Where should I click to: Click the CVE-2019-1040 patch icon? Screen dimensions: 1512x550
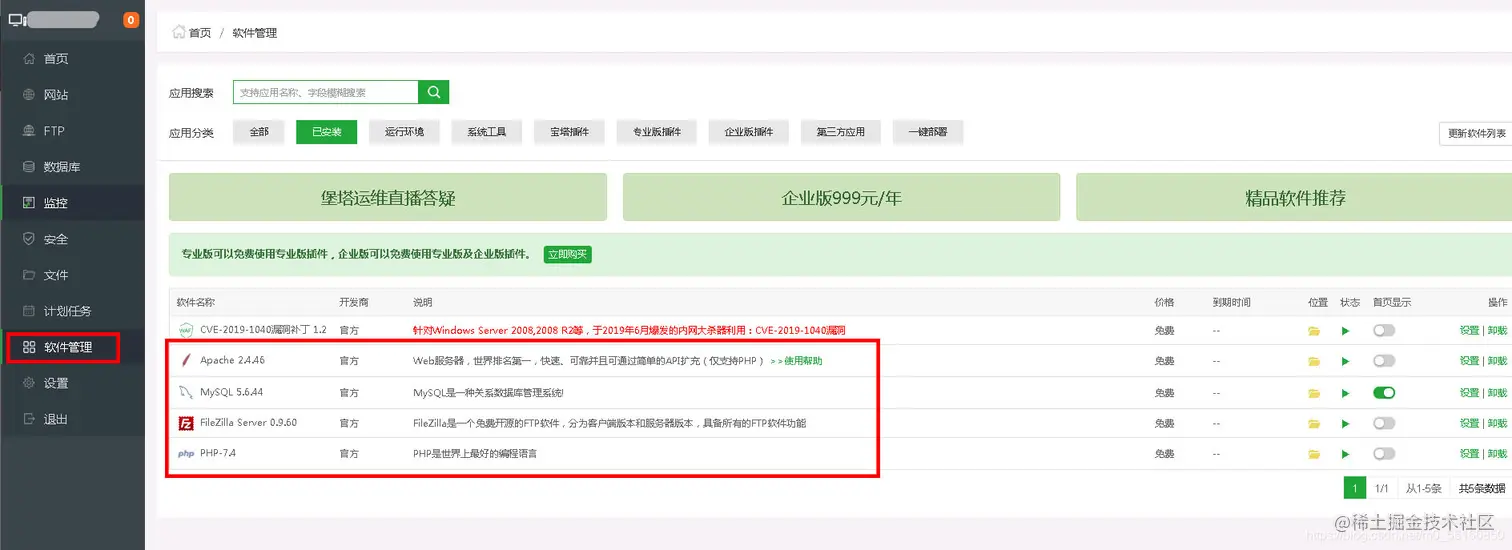pos(185,330)
